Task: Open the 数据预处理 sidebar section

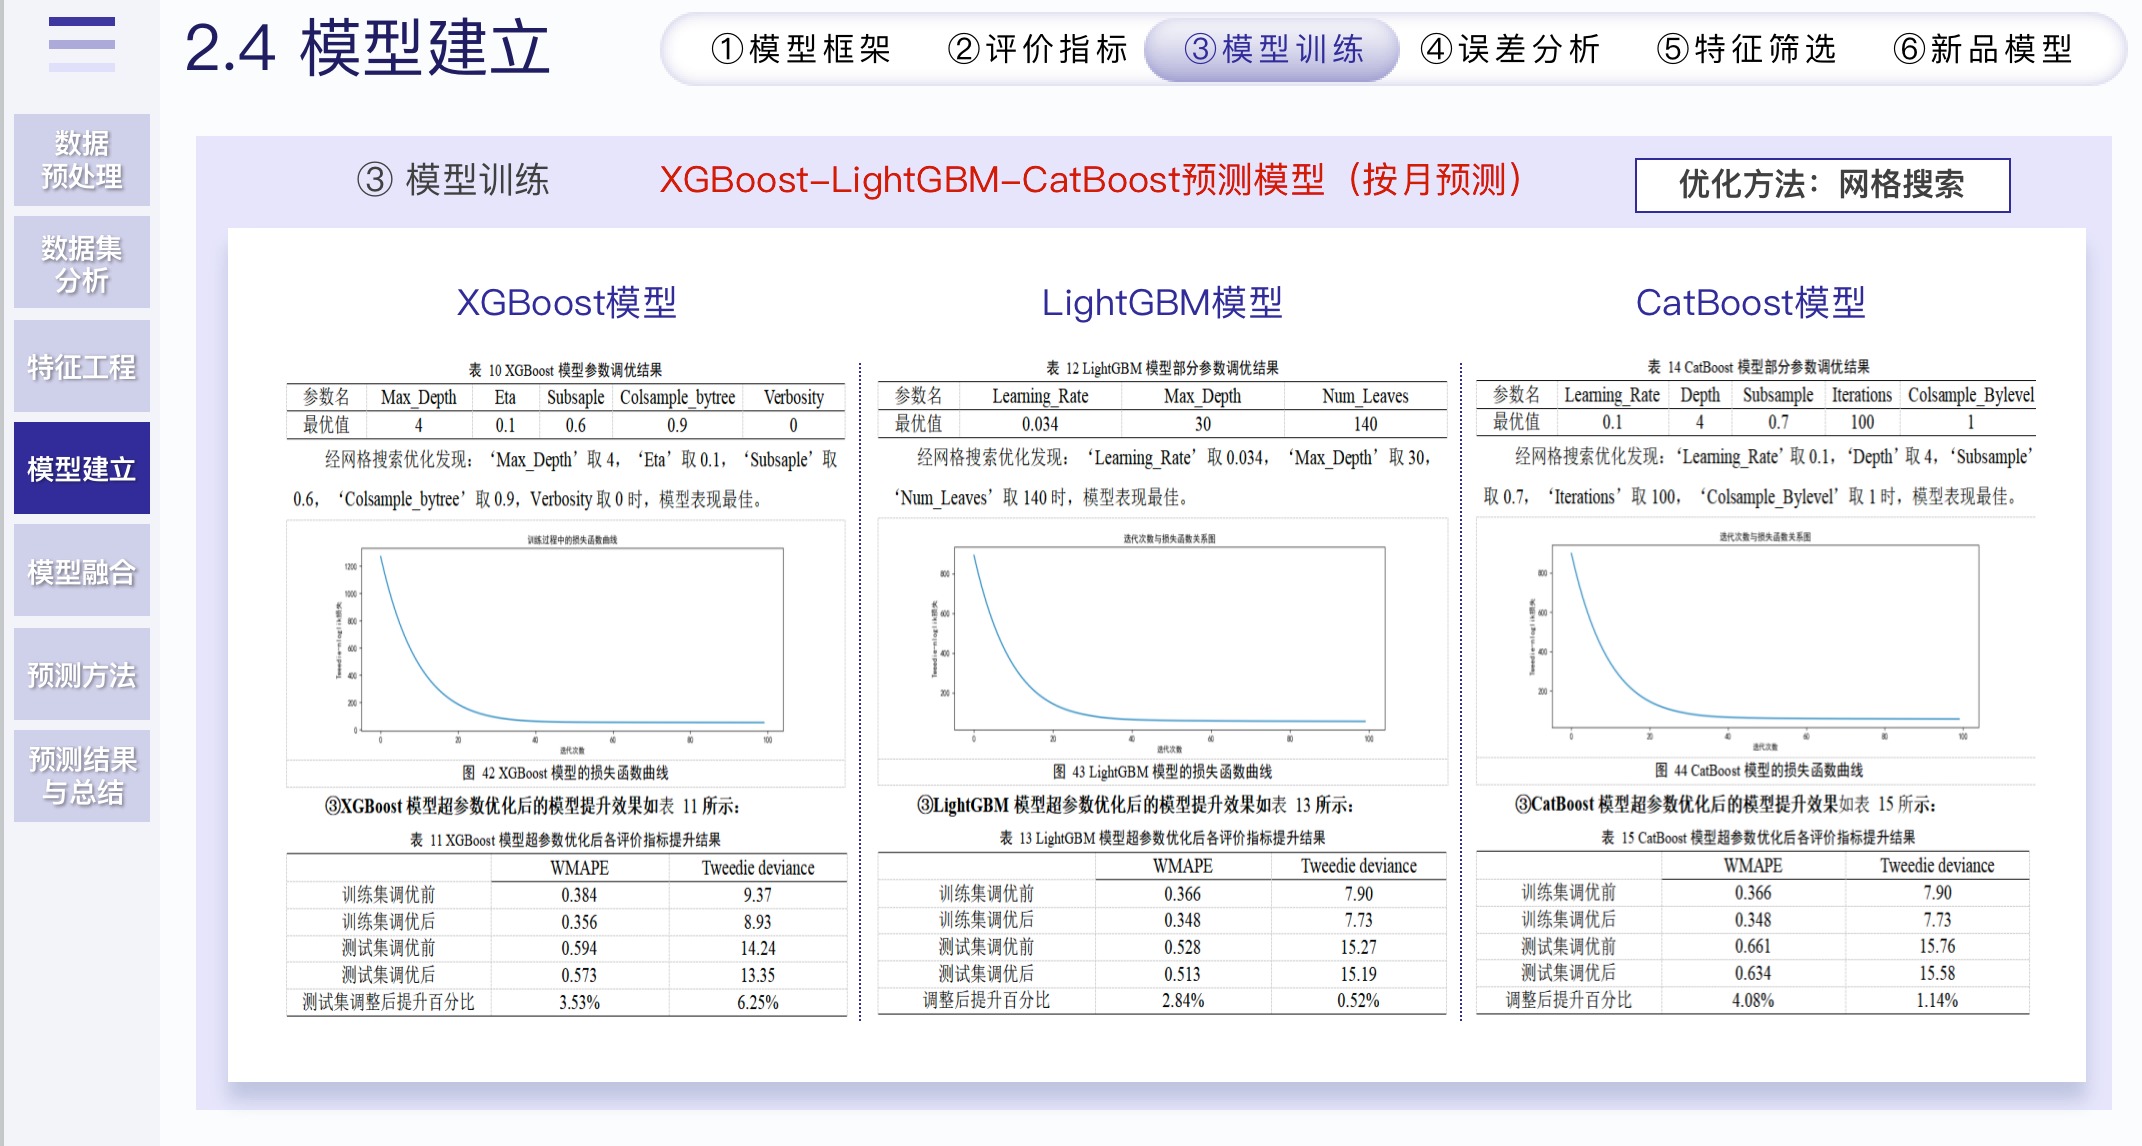Action: coord(82,160)
